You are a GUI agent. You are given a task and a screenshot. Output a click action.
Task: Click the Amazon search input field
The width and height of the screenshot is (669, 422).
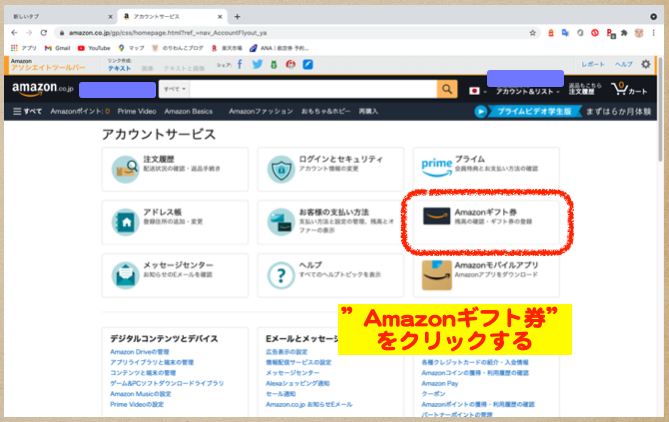point(313,89)
